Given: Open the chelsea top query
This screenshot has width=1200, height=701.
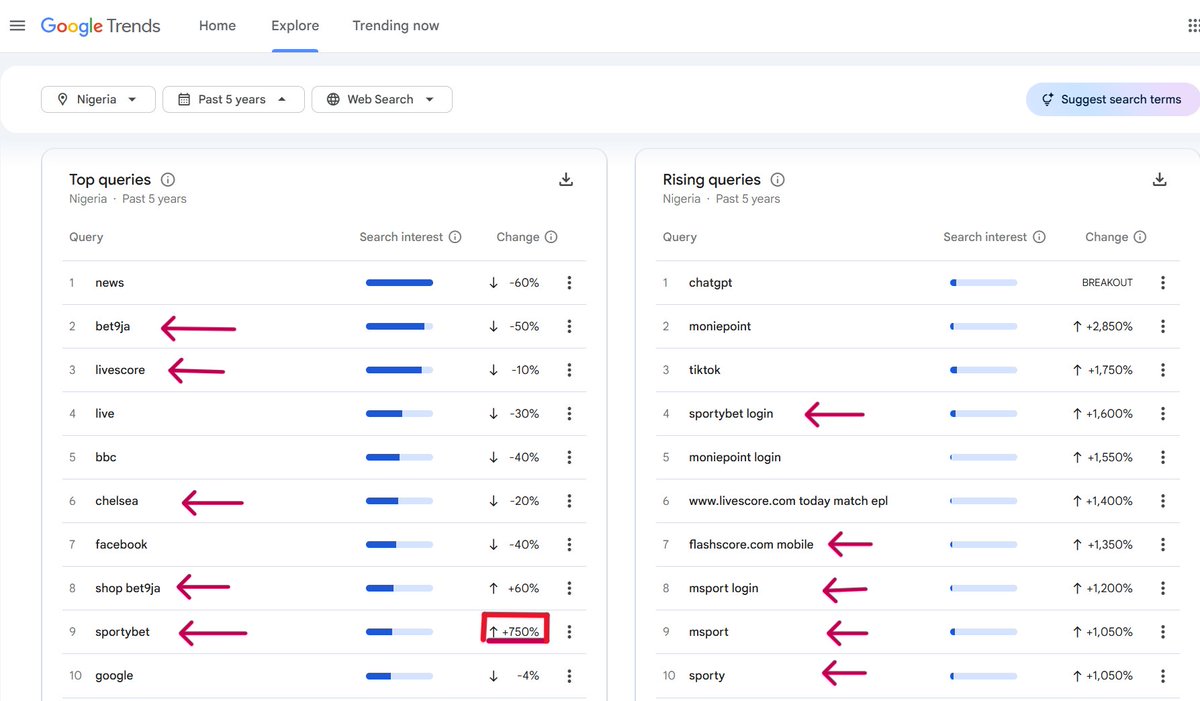Looking at the screenshot, I should click(117, 501).
